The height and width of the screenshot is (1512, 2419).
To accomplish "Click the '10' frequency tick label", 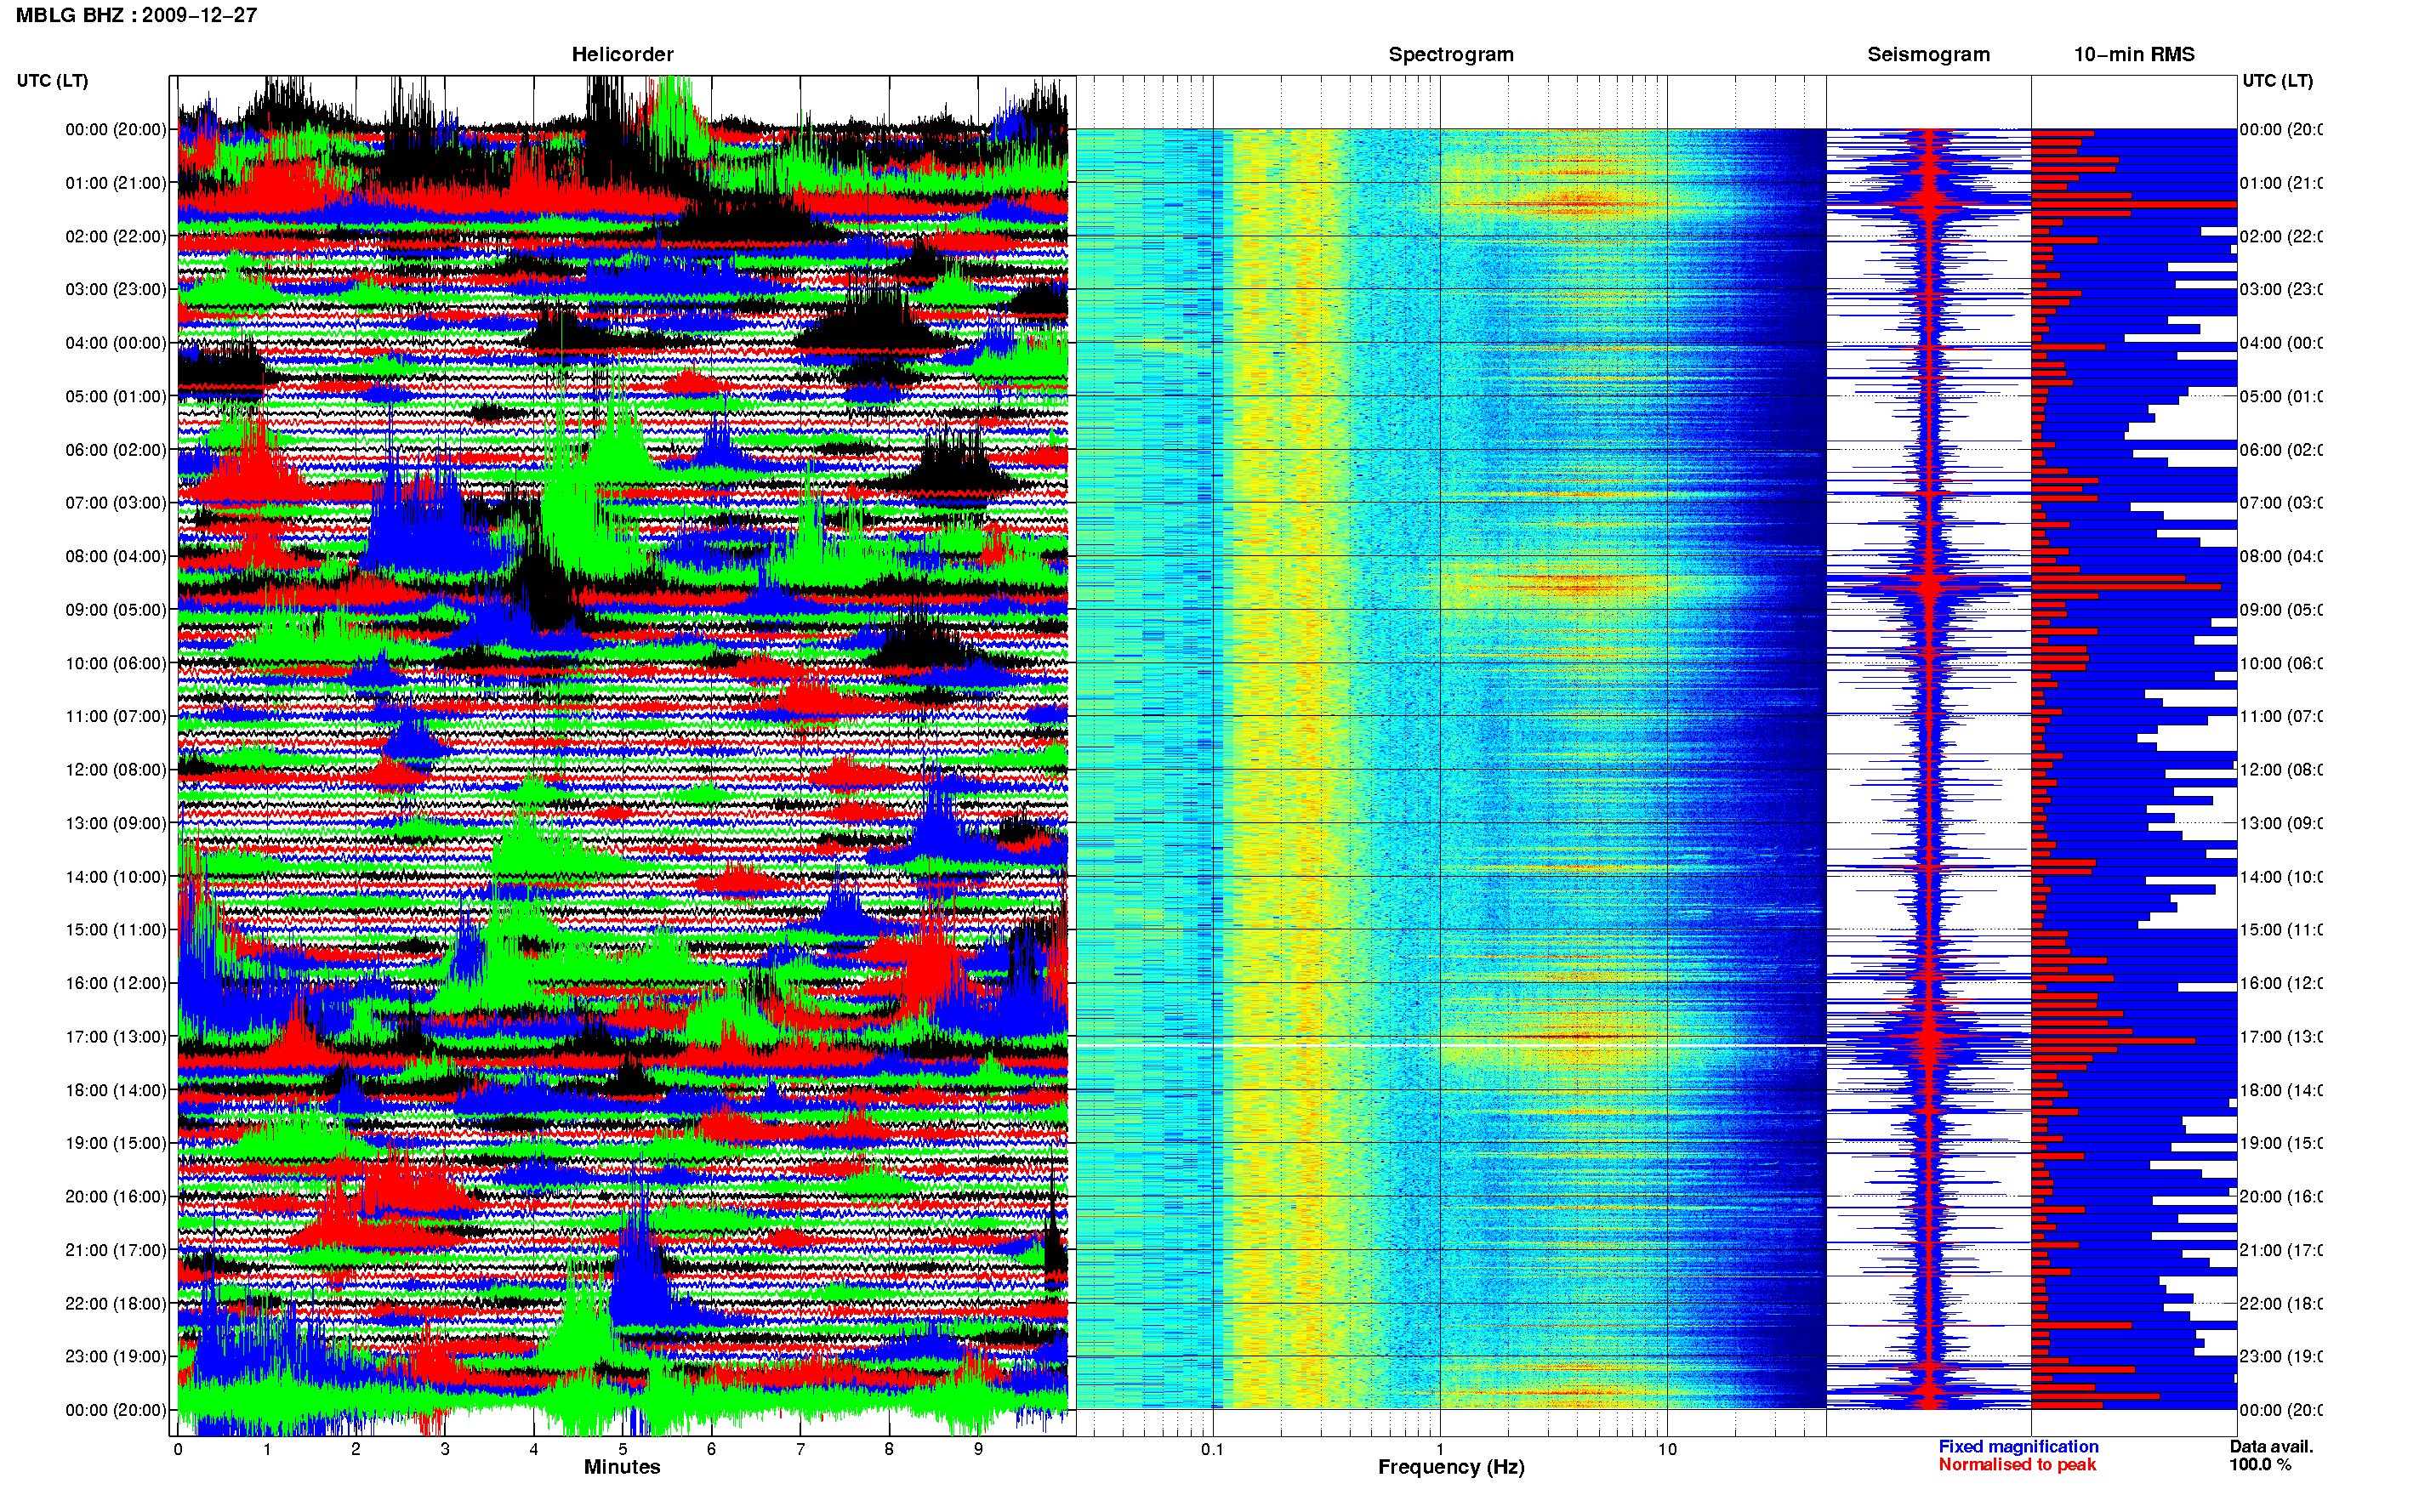I will point(1667,1449).
